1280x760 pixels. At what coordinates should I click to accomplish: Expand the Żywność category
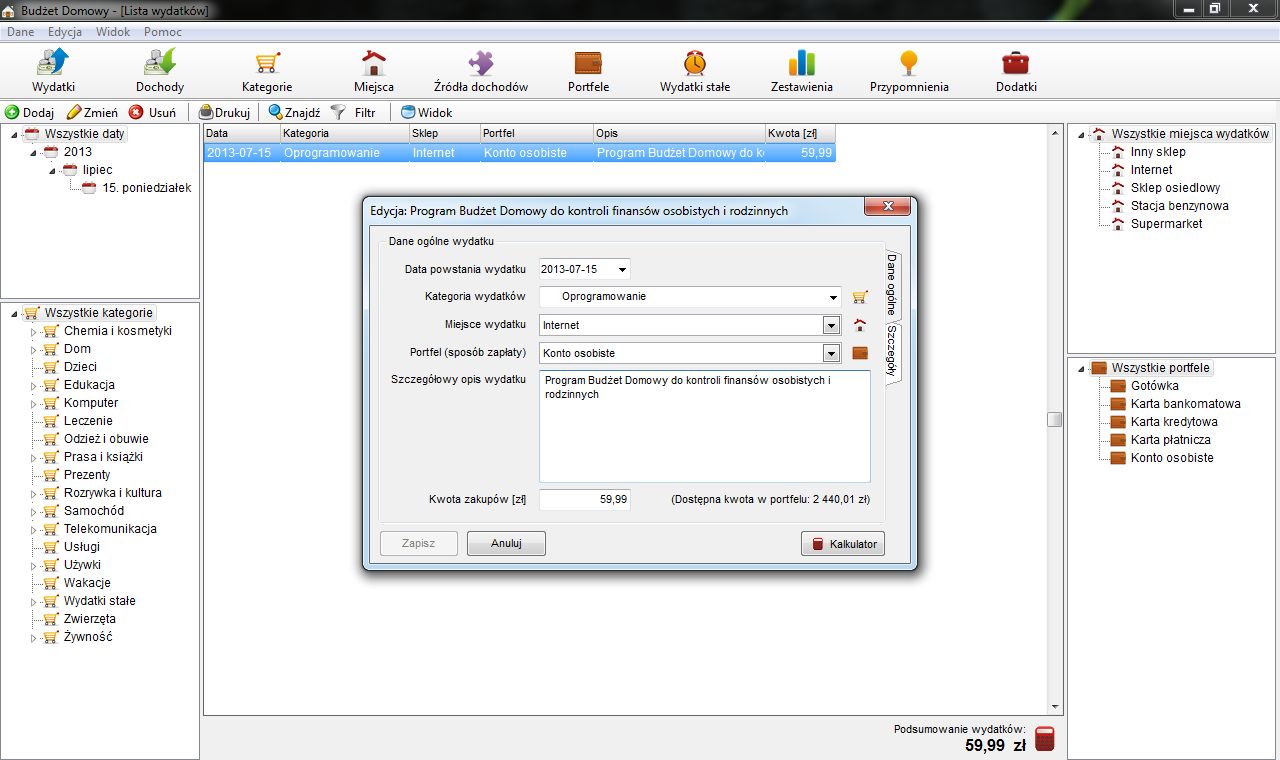click(34, 638)
